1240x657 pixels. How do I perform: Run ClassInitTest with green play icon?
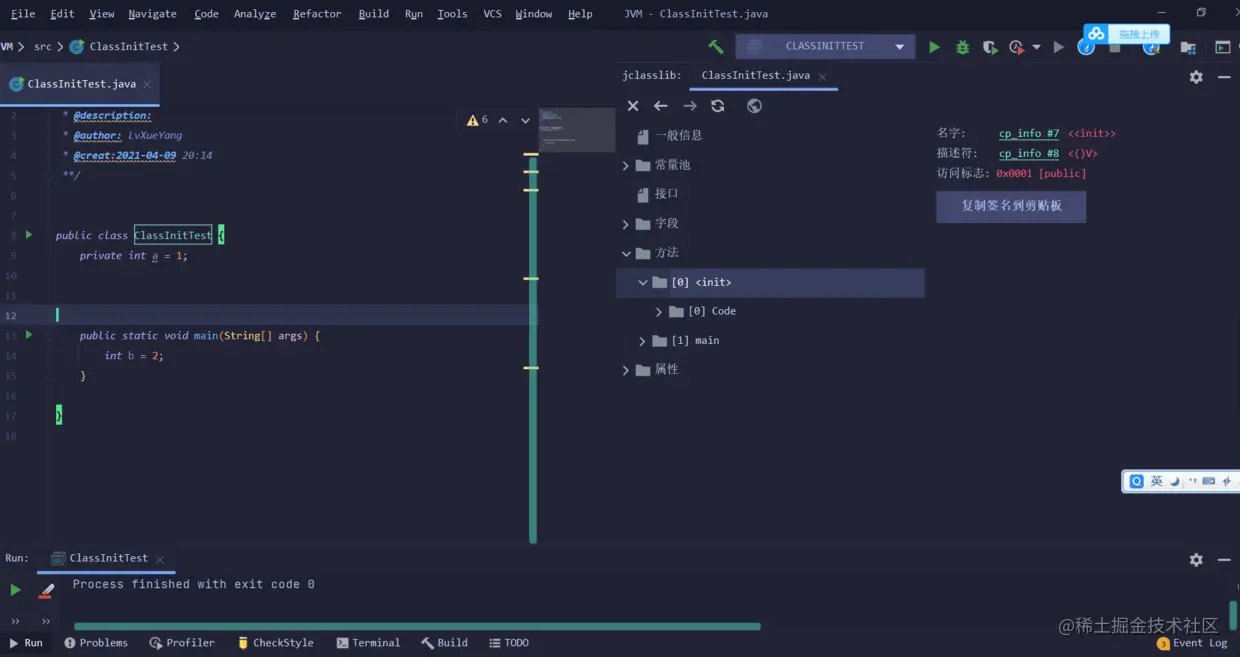point(934,47)
